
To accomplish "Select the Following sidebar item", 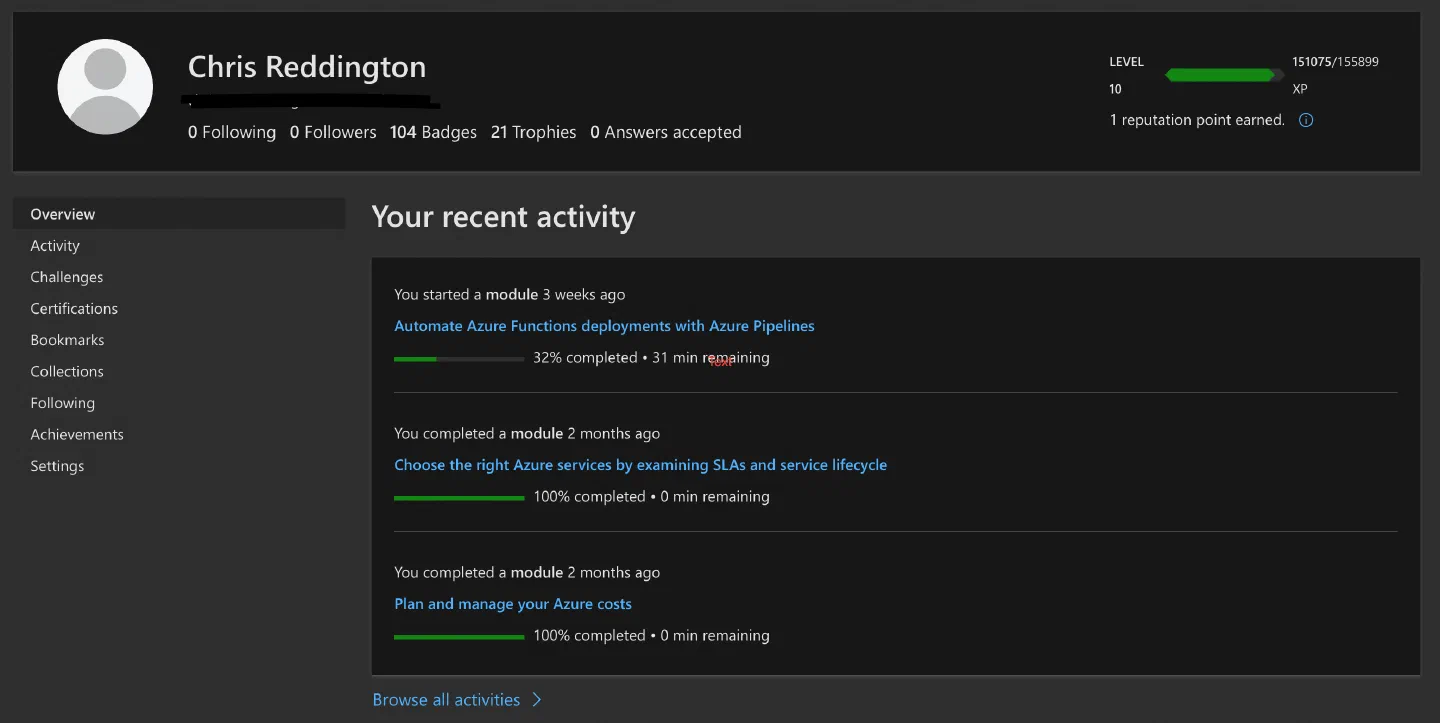I will tap(63, 403).
